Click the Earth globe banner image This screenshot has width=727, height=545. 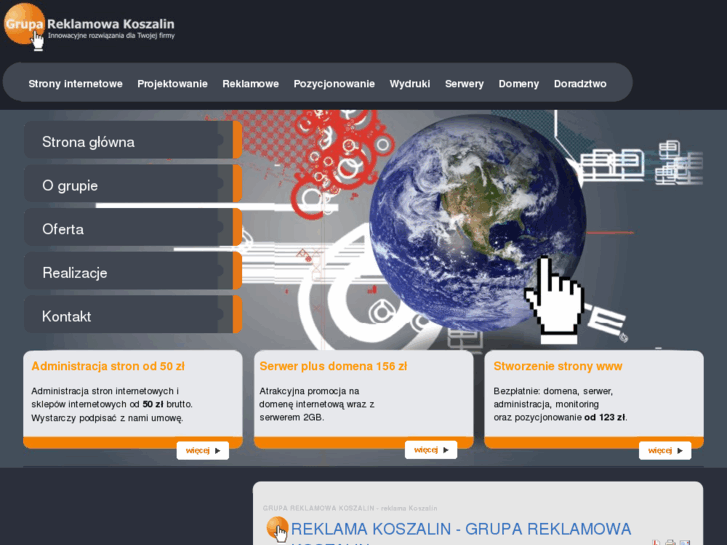coord(478,223)
